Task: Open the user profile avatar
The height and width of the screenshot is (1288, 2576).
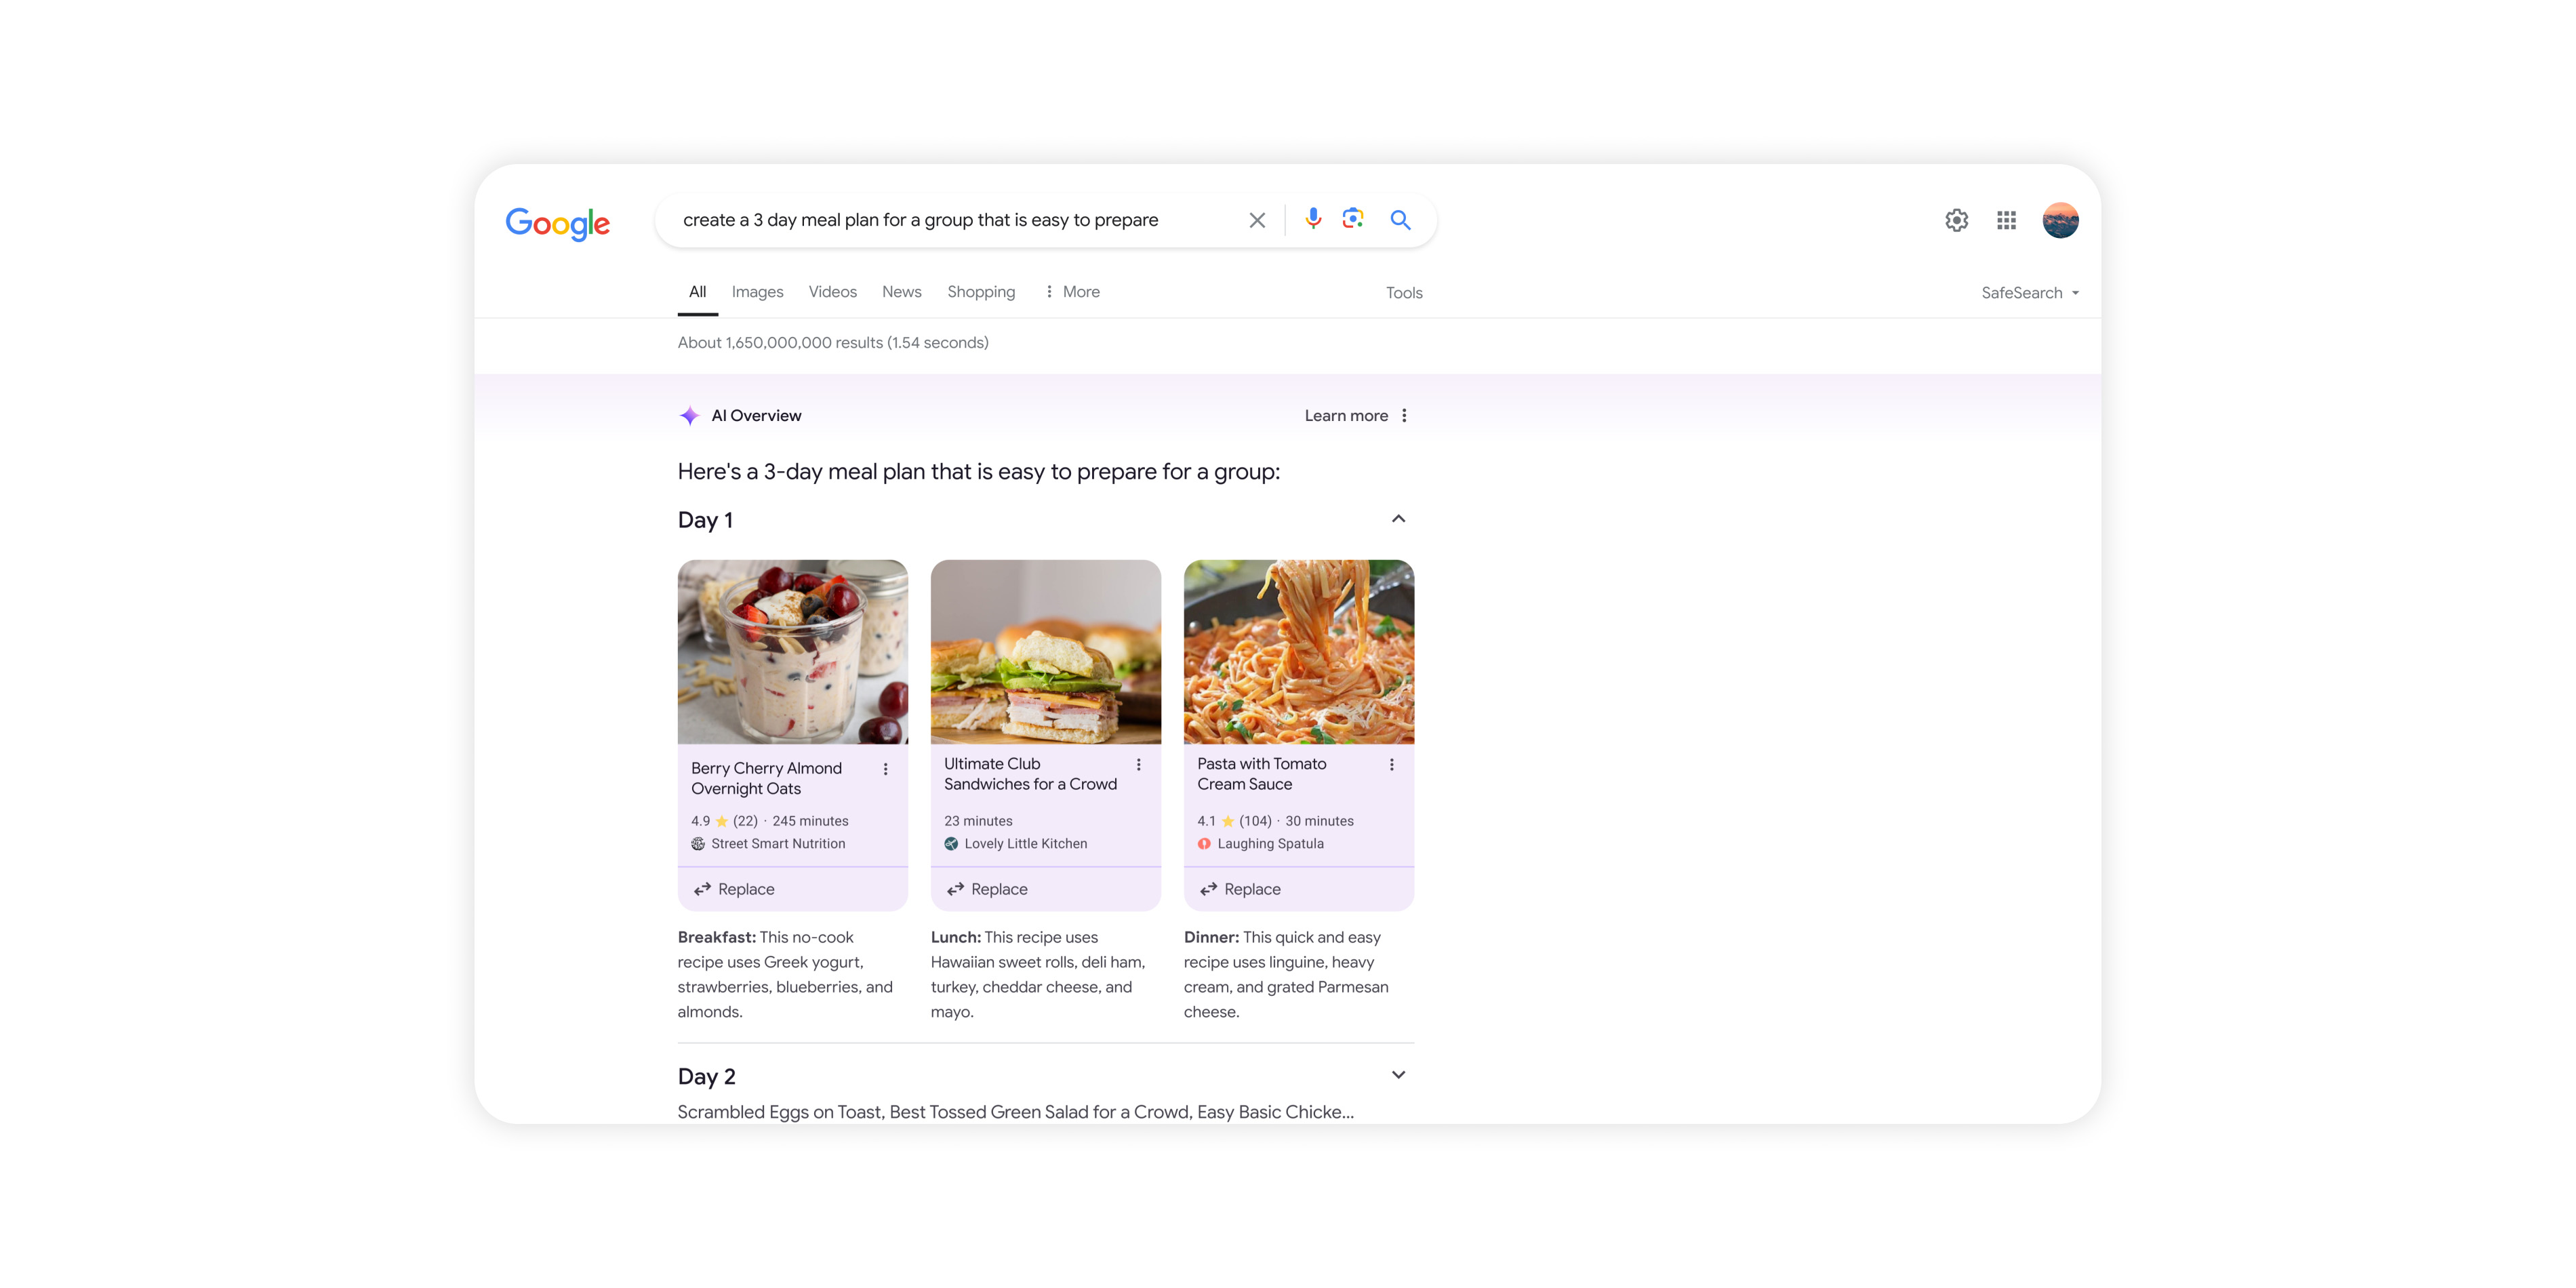Action: [x=2060, y=220]
